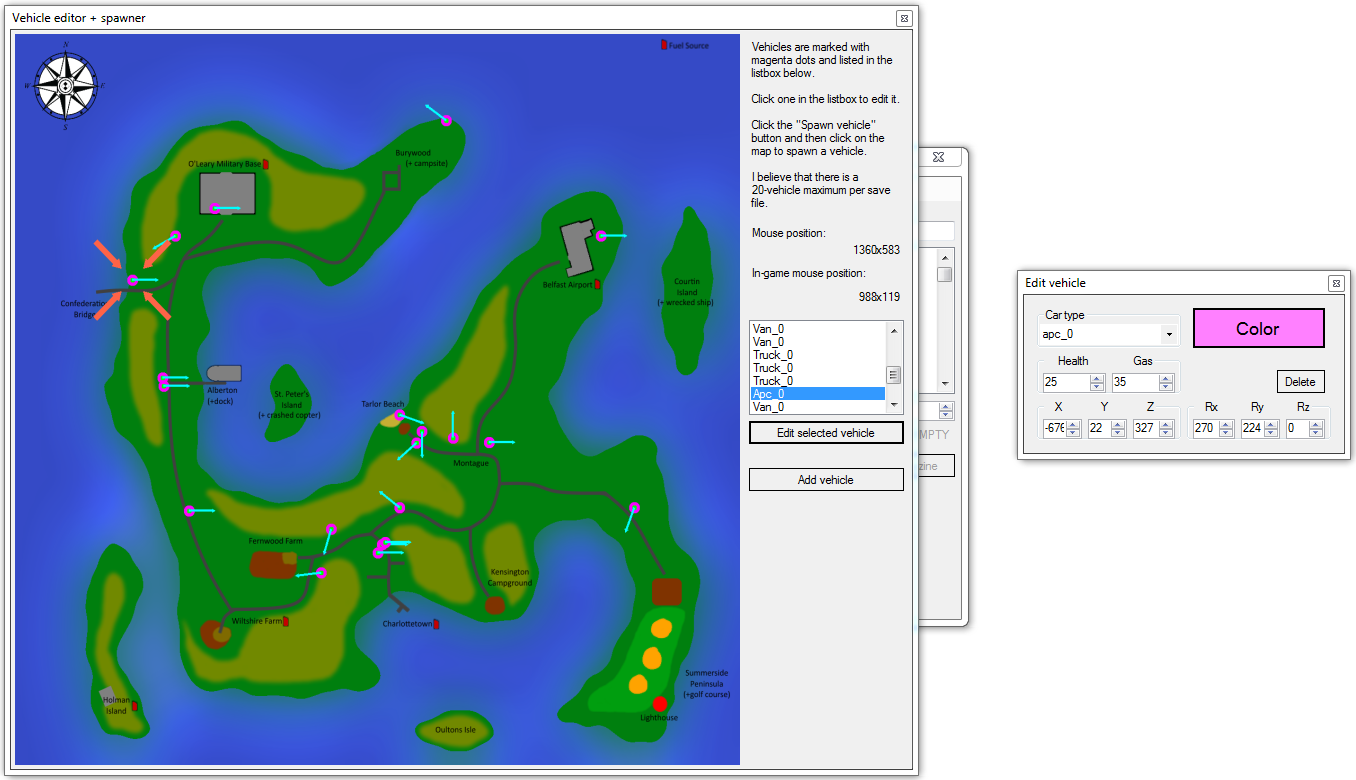Image resolution: width=1356 pixels, height=780 pixels.
Task: Click the brown Kensington Campground marker
Action: tap(494, 605)
